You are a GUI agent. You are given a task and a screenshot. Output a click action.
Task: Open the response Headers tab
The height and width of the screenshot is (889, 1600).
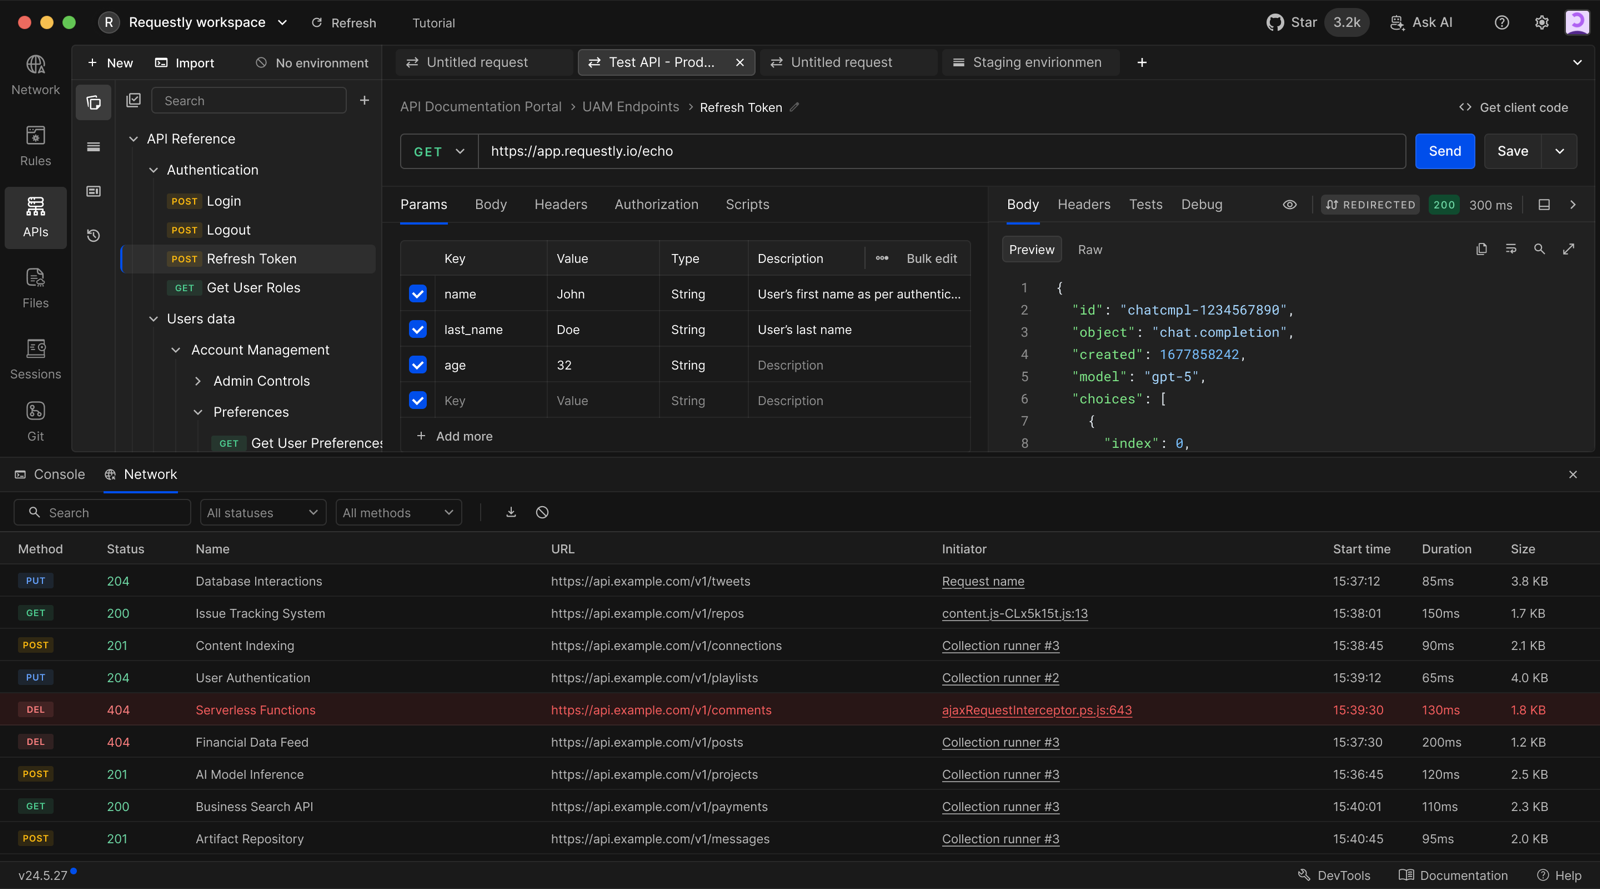1084,204
